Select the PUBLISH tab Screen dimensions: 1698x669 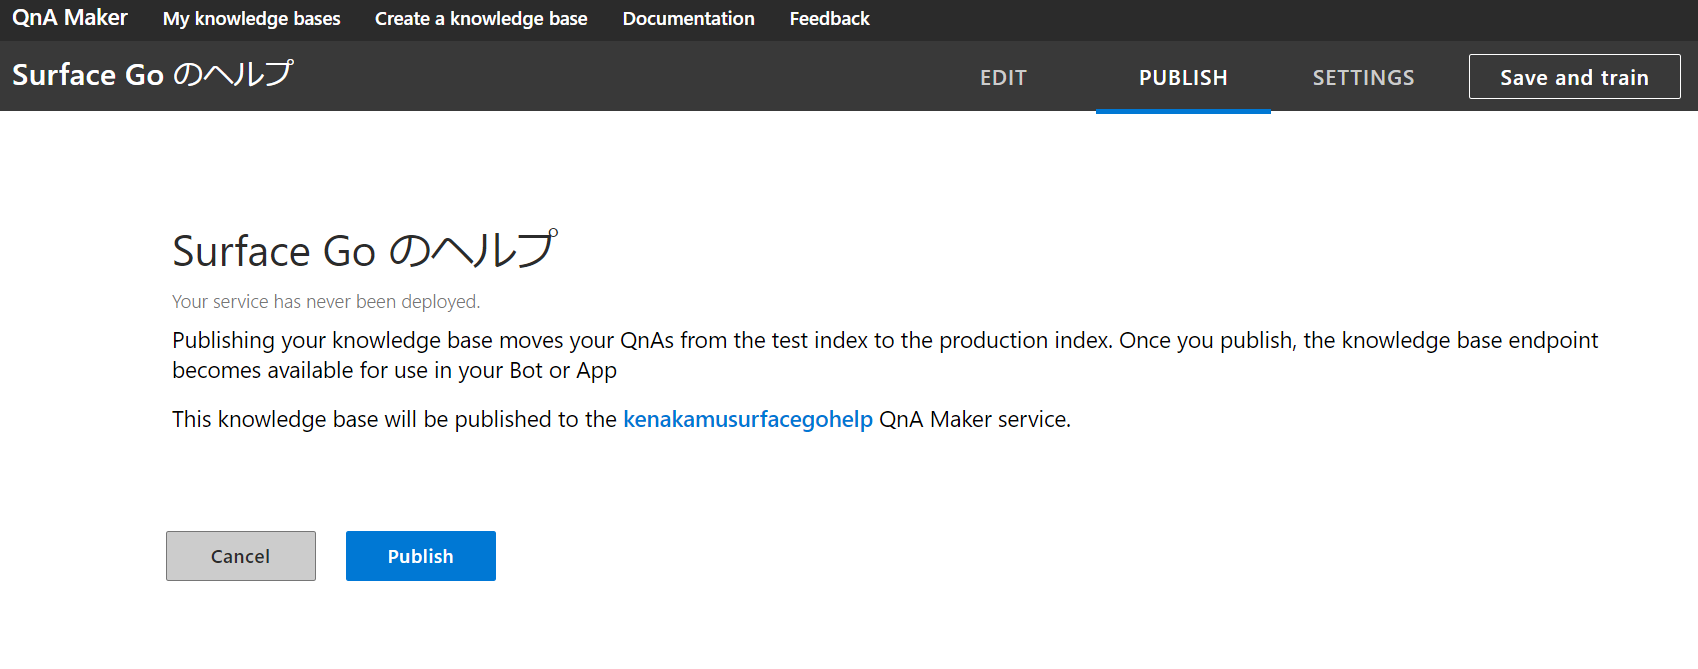[x=1183, y=77]
